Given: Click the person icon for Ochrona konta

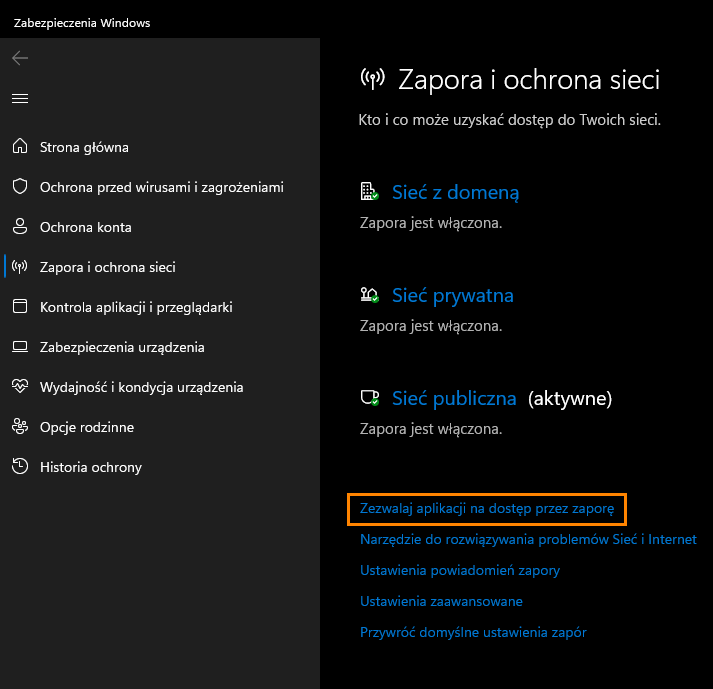Looking at the screenshot, I should pos(20,226).
